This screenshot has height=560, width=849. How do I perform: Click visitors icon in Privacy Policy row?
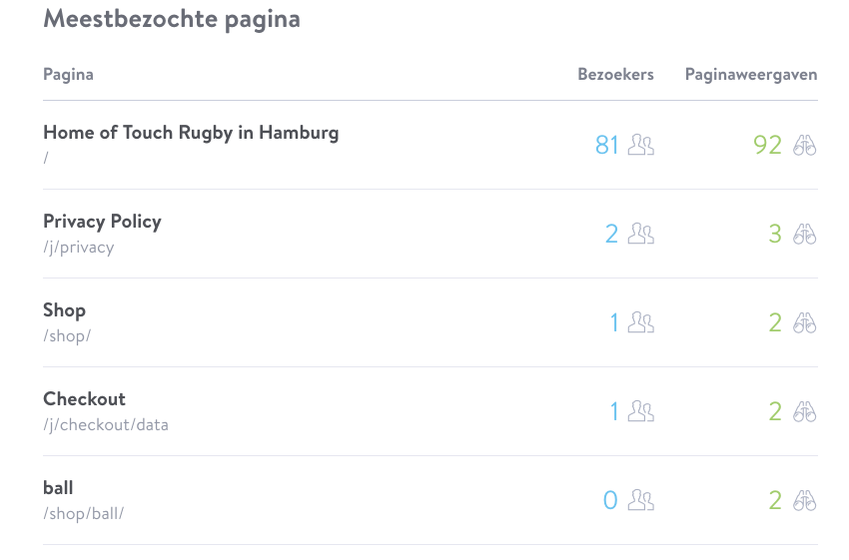click(641, 234)
